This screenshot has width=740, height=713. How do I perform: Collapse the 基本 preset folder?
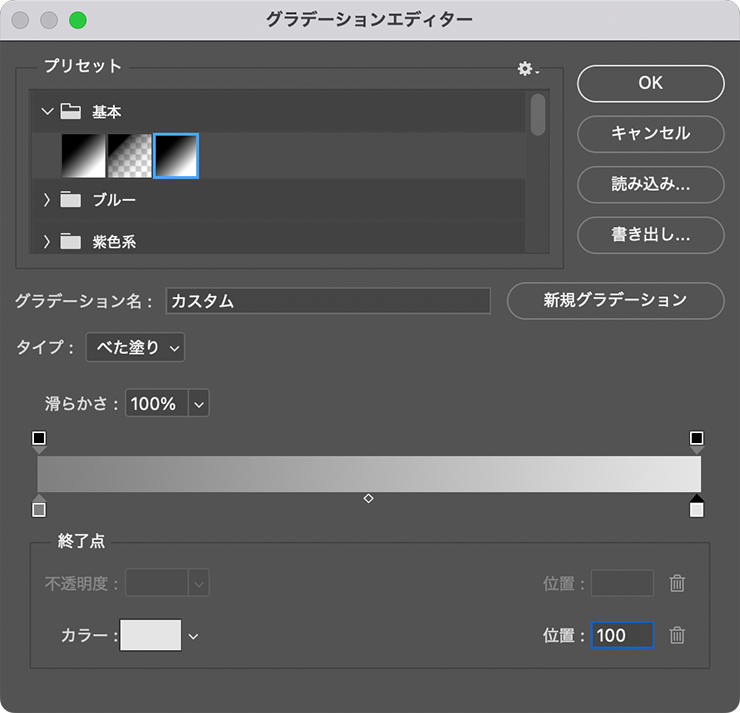46,112
